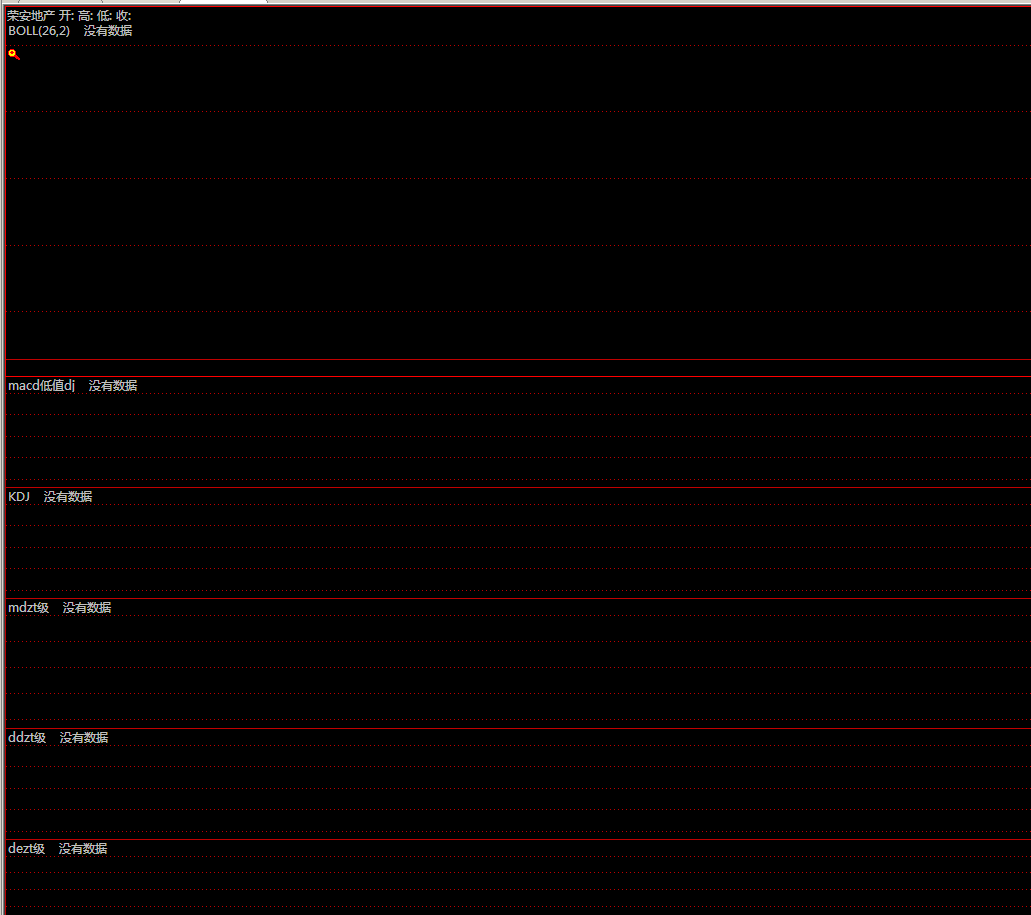Click 没有数据 text beside KDJ

[68, 497]
